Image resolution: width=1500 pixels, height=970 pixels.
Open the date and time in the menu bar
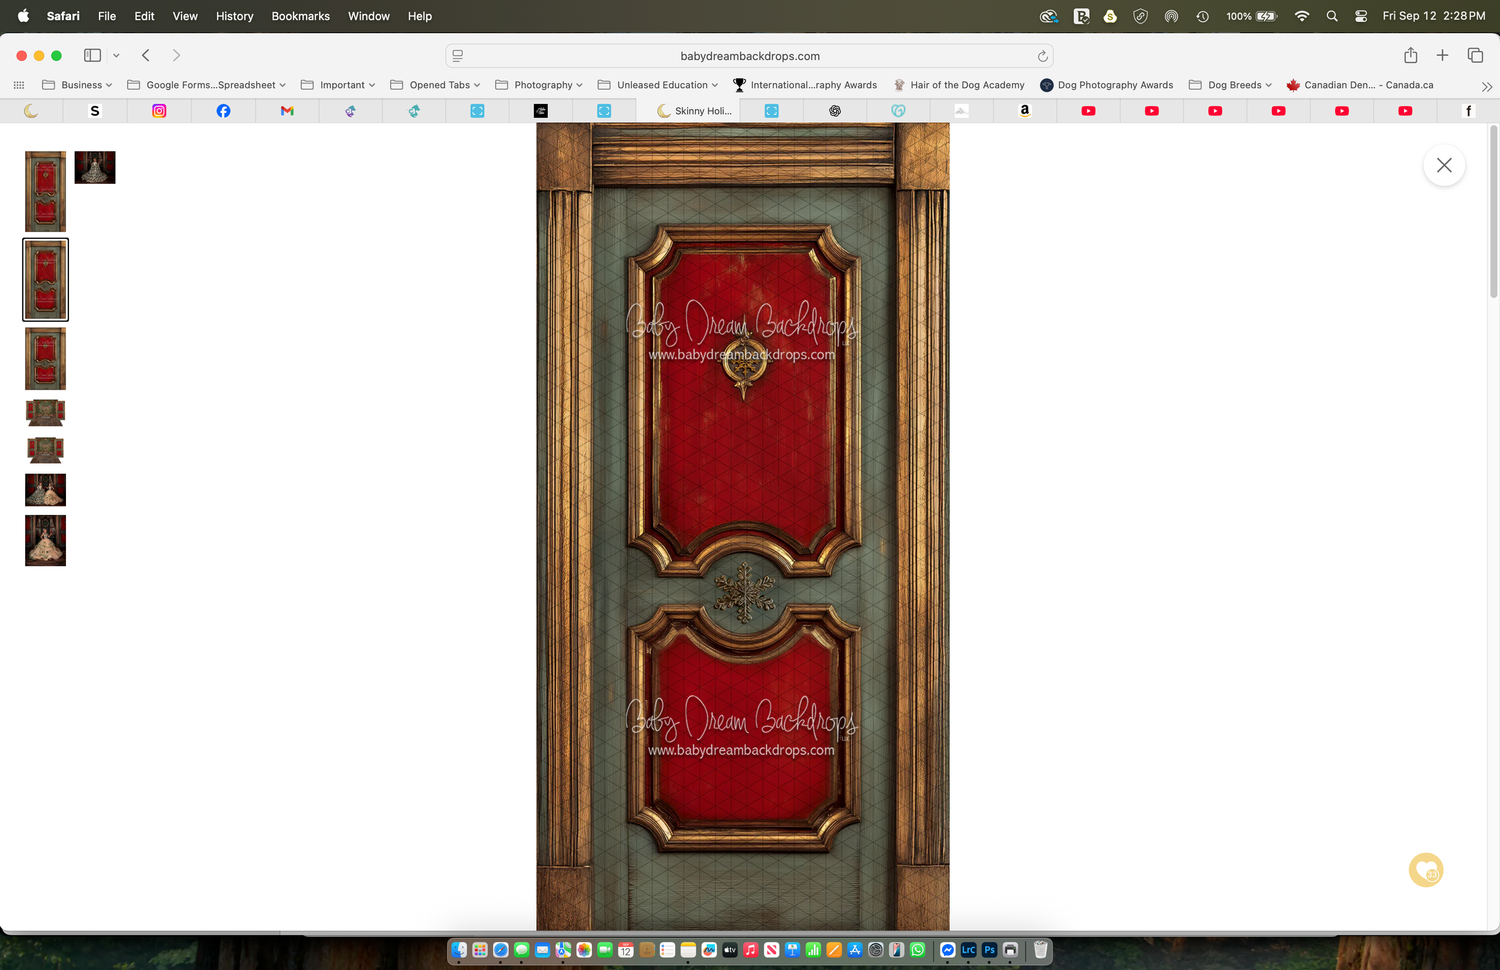click(1434, 16)
